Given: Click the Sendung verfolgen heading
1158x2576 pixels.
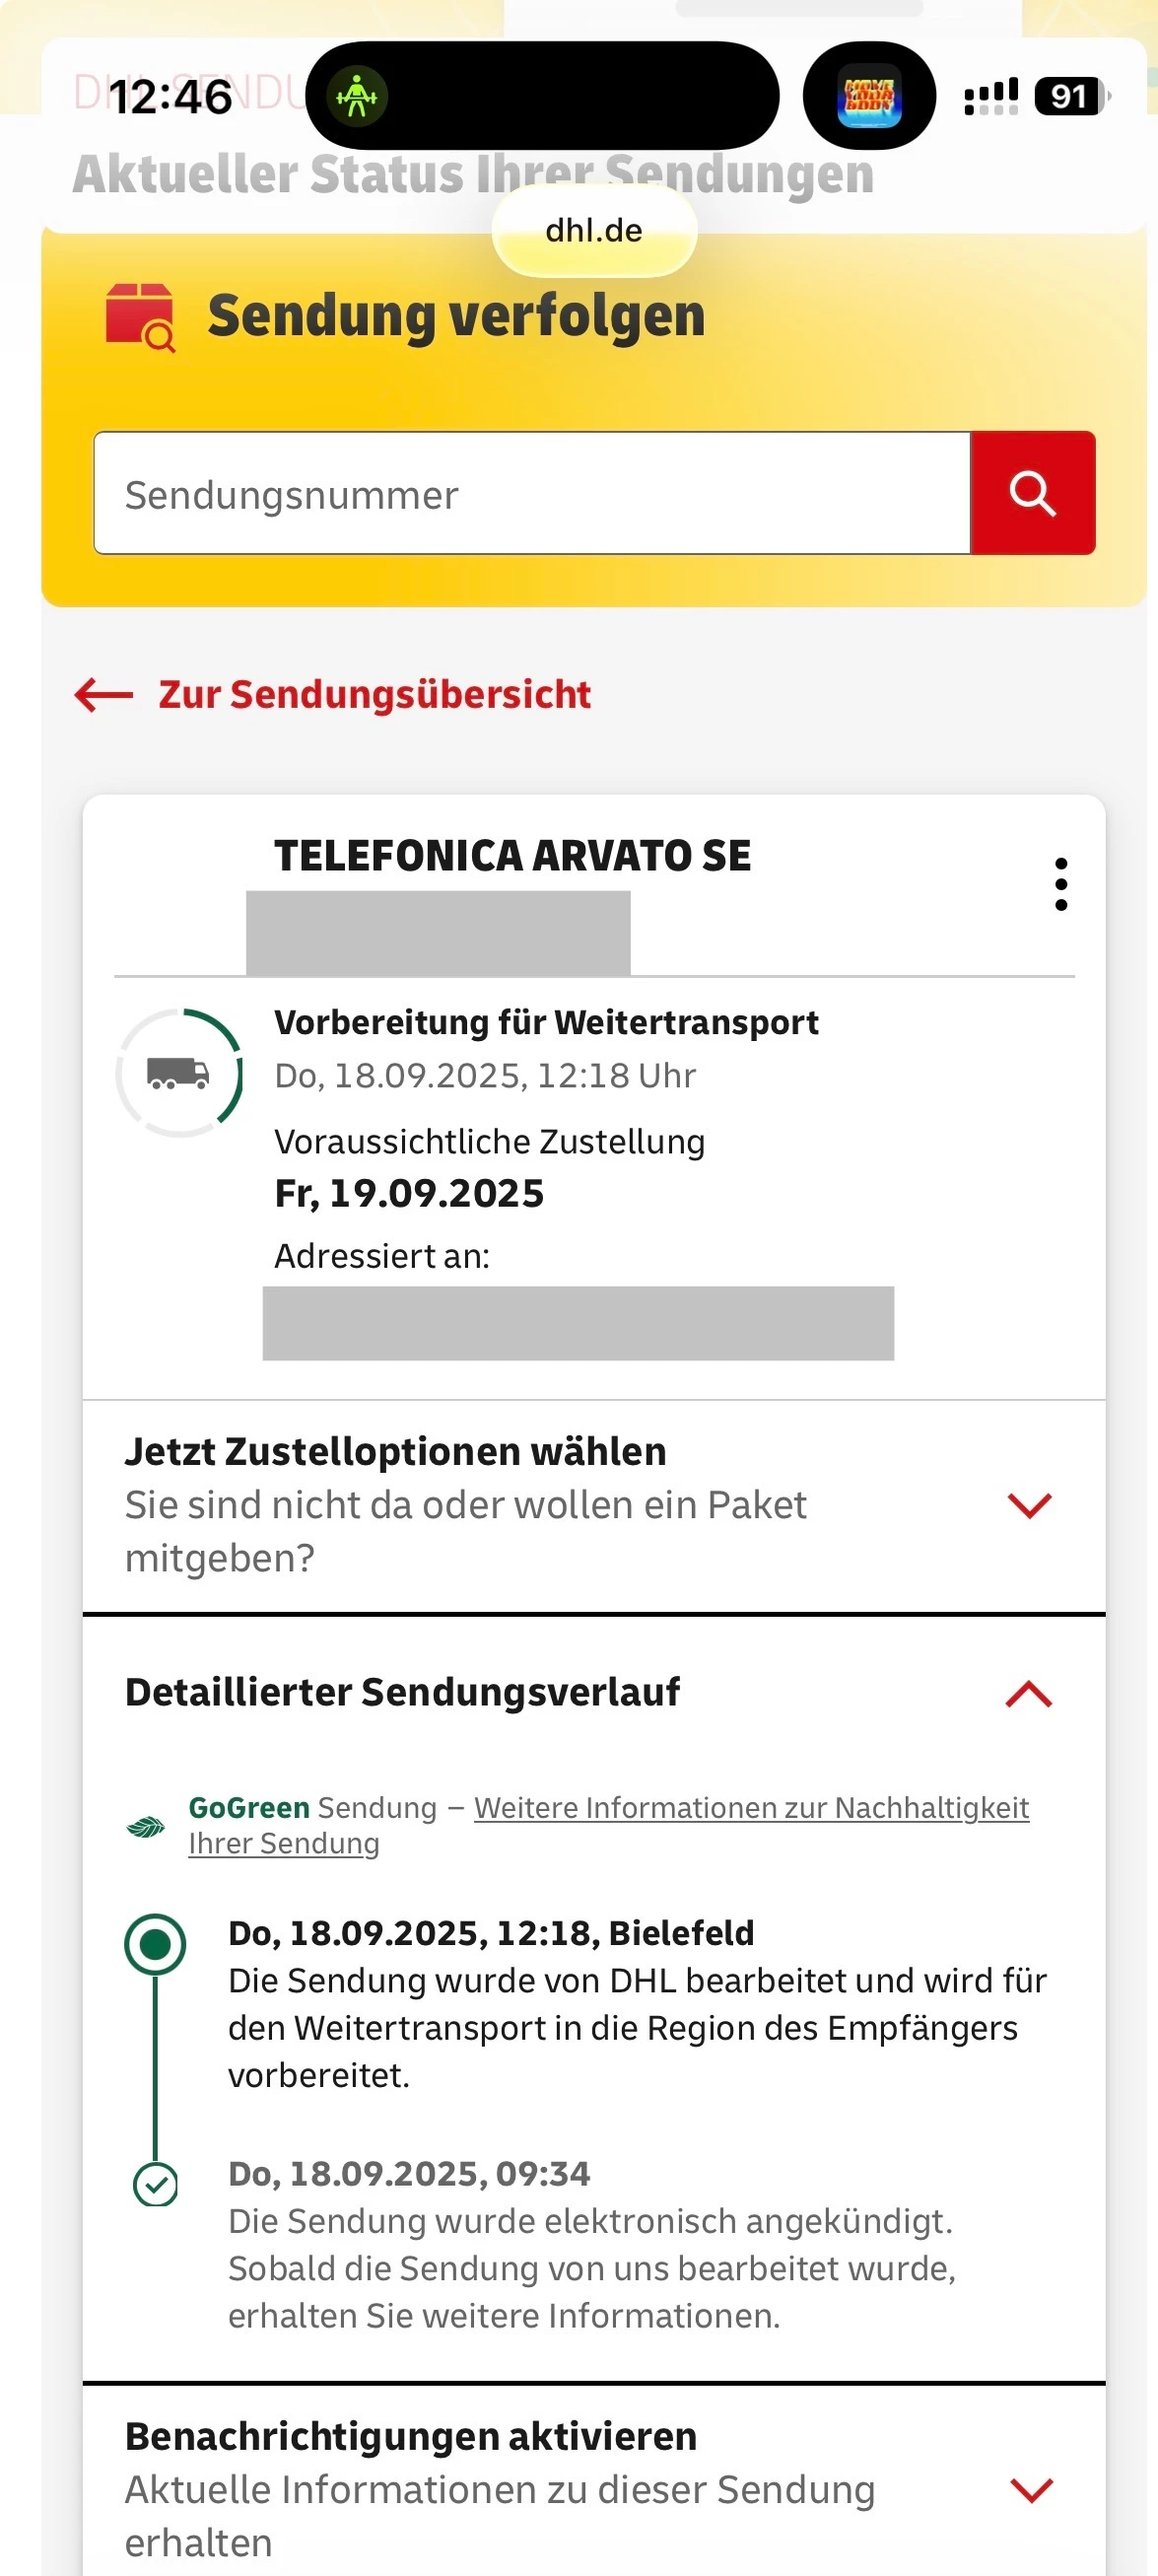Looking at the screenshot, I should 456,316.
